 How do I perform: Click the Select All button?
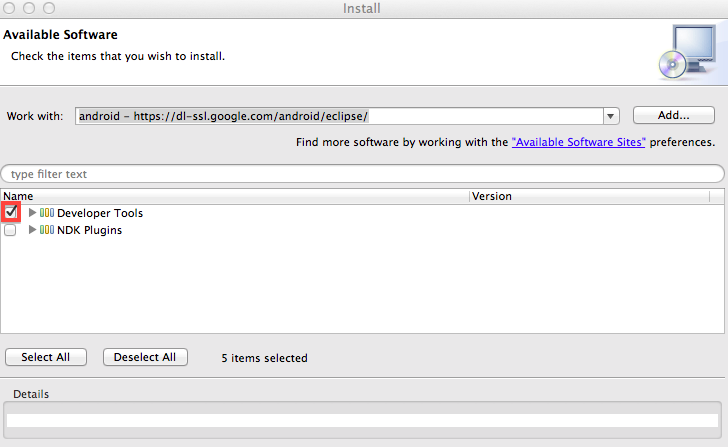pyautogui.click(x=46, y=357)
